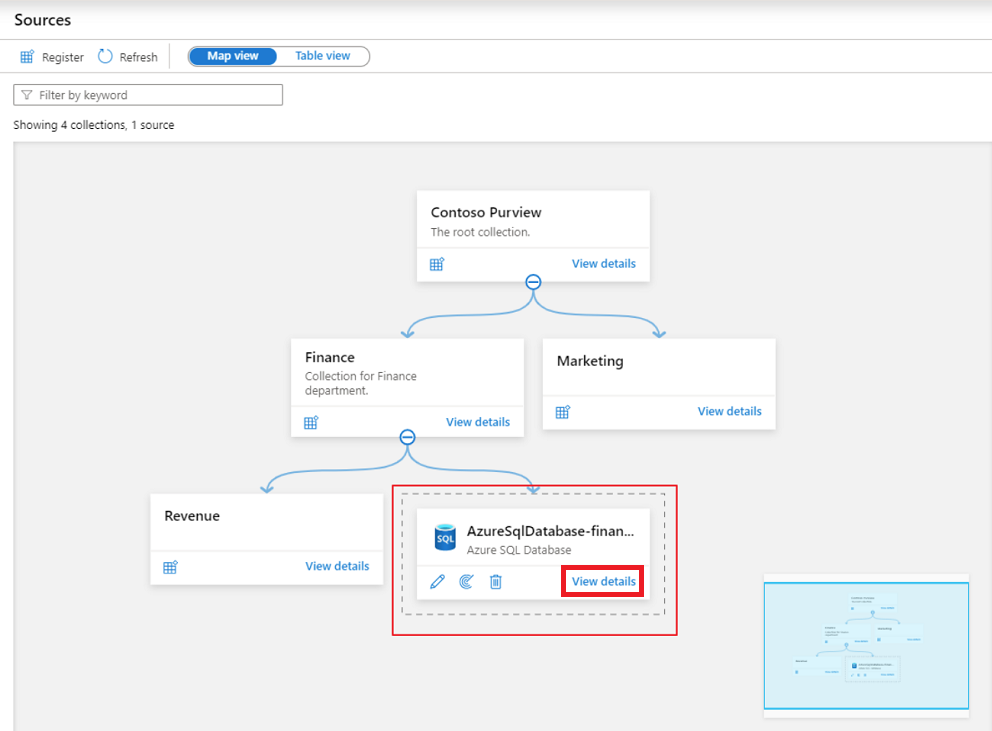The image size is (992, 731).
Task: Refresh the sources map
Action: (x=127, y=57)
